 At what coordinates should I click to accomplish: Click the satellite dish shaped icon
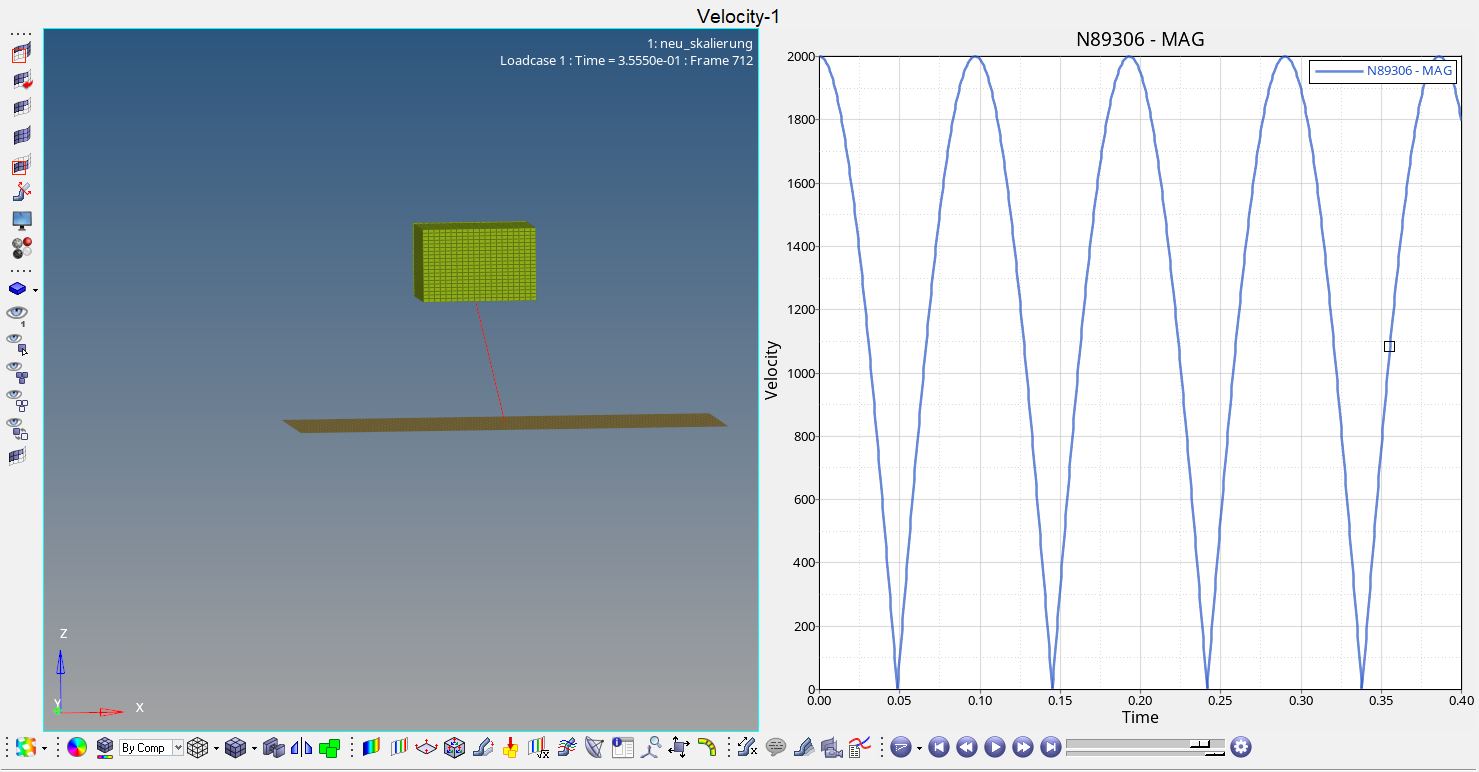[x=595, y=747]
